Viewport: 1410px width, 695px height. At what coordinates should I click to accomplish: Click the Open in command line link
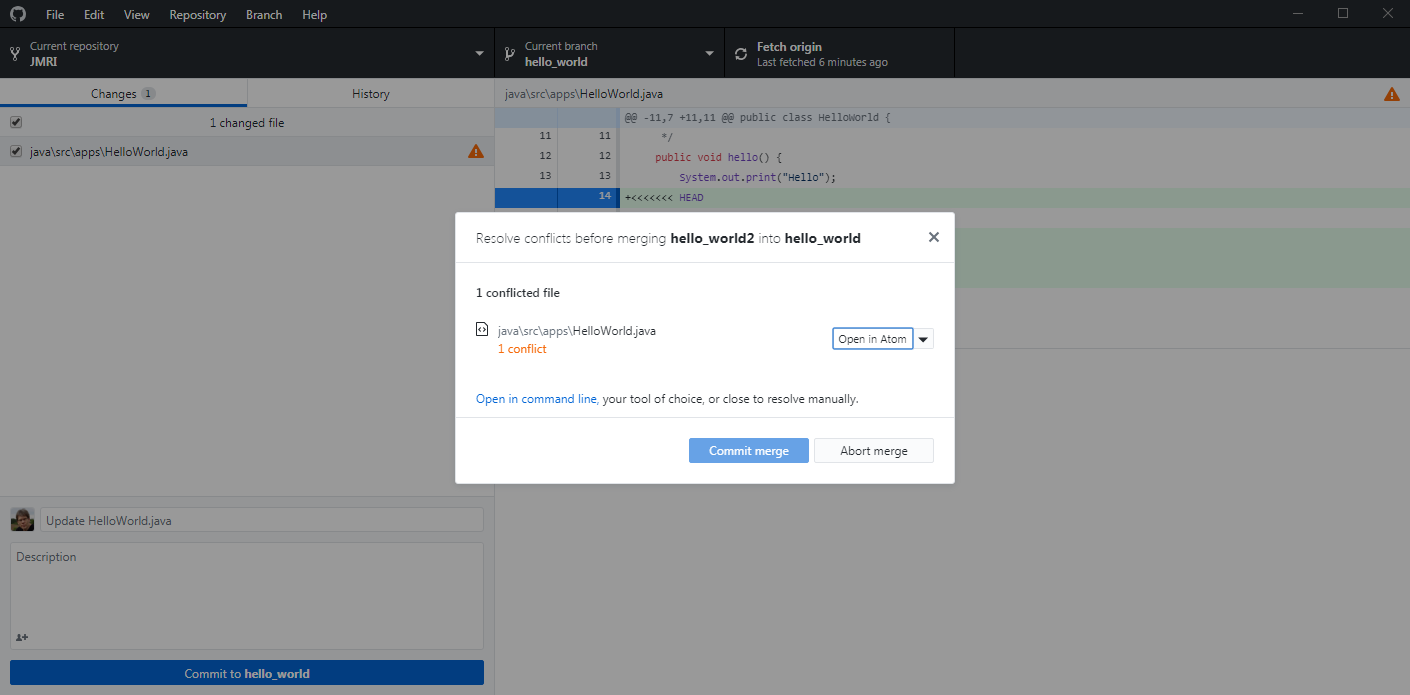click(x=536, y=399)
